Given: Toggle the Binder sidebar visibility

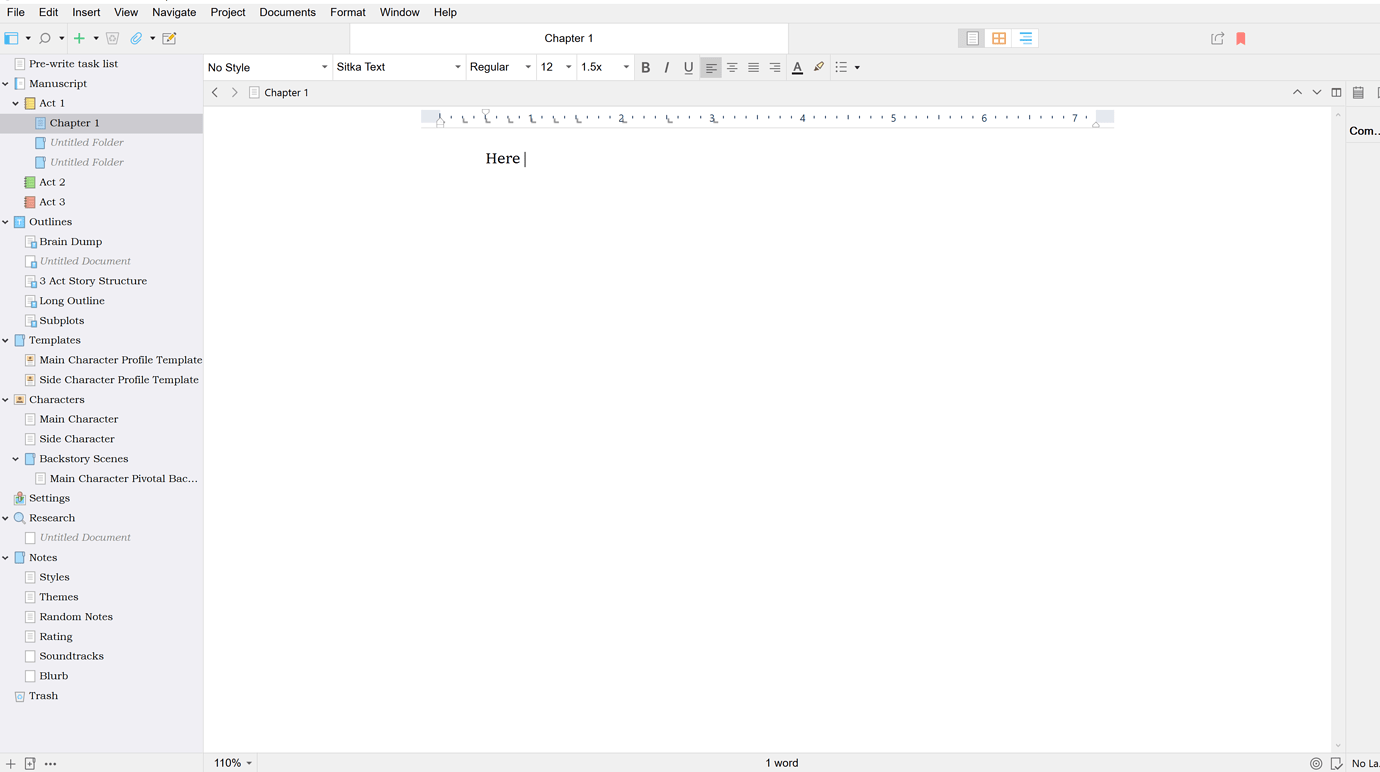Looking at the screenshot, I should coord(11,37).
